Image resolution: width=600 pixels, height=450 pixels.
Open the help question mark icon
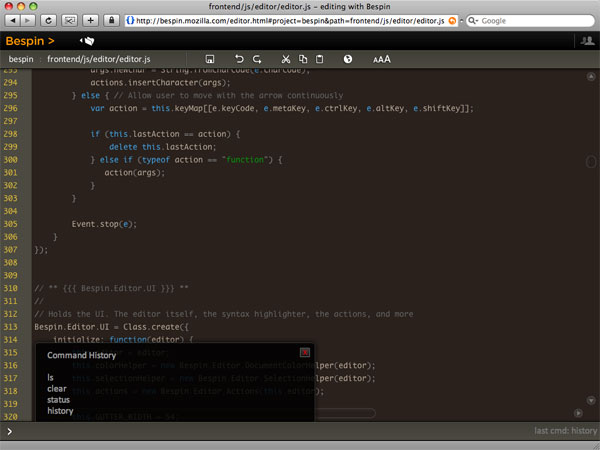348,60
